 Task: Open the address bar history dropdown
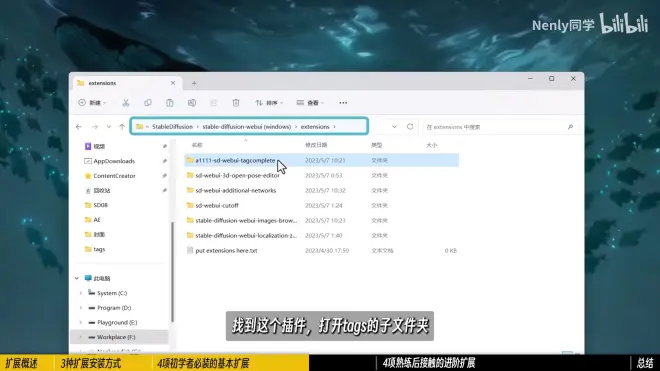(x=394, y=127)
